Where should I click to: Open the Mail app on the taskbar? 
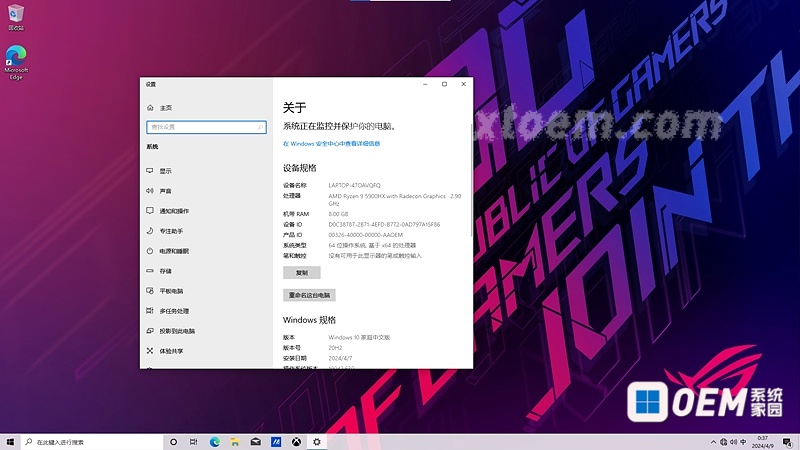pos(256,442)
